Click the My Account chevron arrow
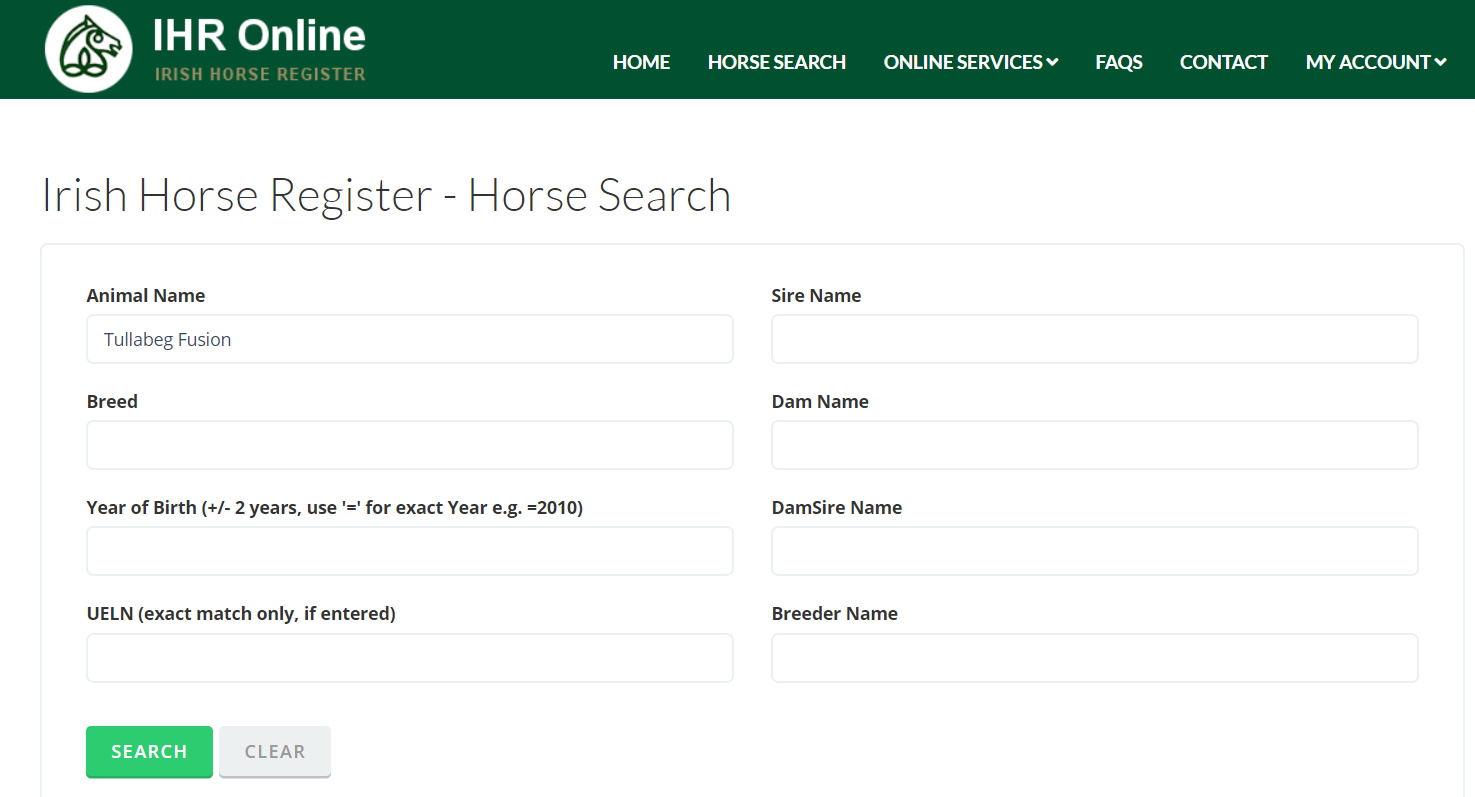The image size is (1475, 797). click(x=1440, y=63)
